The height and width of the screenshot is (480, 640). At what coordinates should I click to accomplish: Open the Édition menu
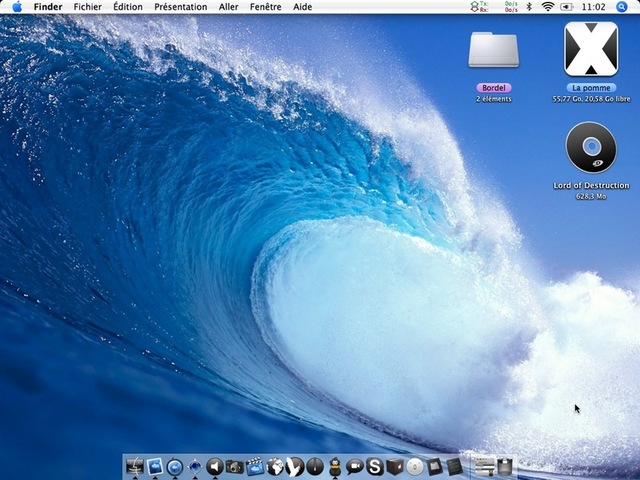[x=128, y=7]
